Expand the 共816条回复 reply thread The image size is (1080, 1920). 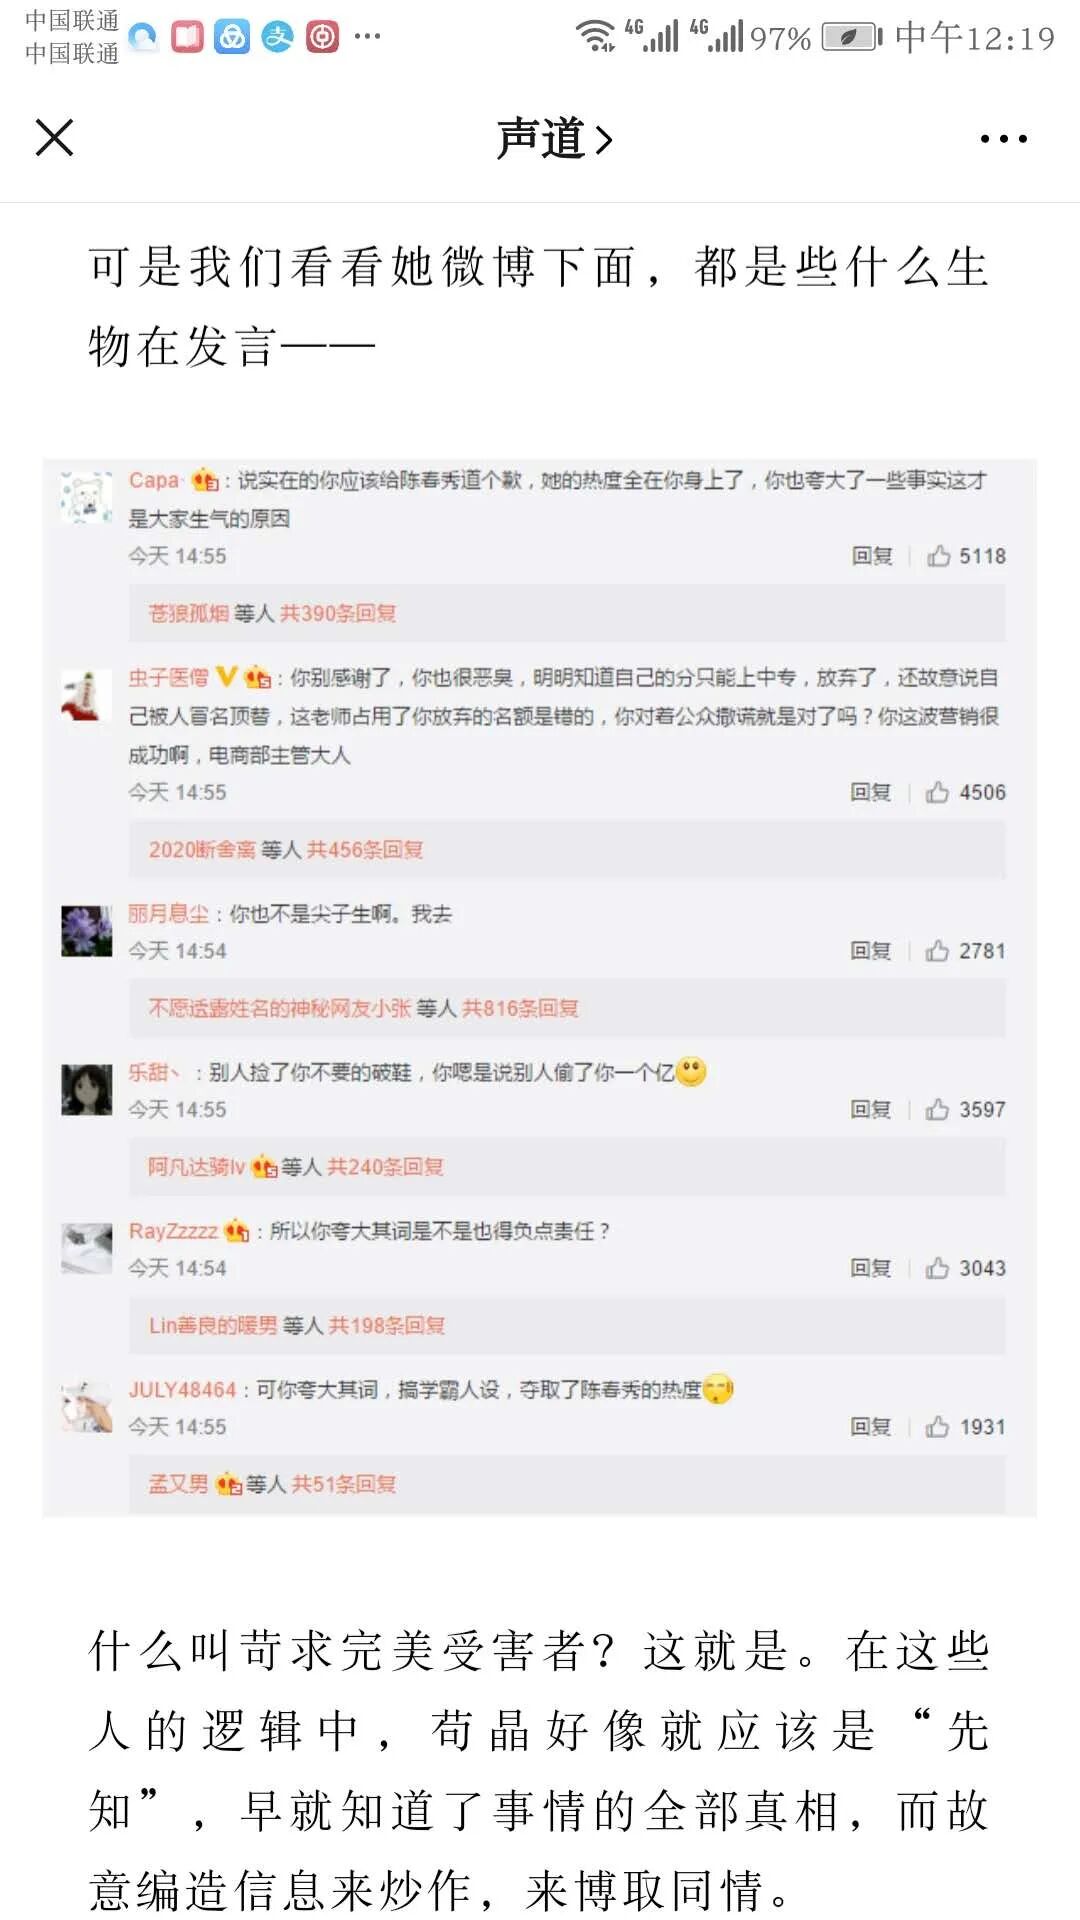(x=520, y=1008)
